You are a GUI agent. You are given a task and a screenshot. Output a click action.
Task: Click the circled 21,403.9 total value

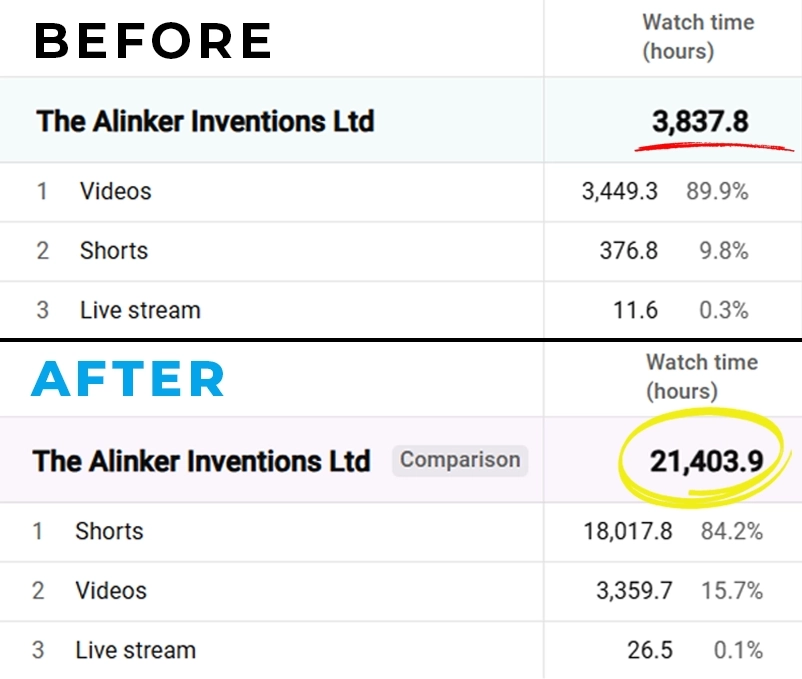click(x=706, y=461)
